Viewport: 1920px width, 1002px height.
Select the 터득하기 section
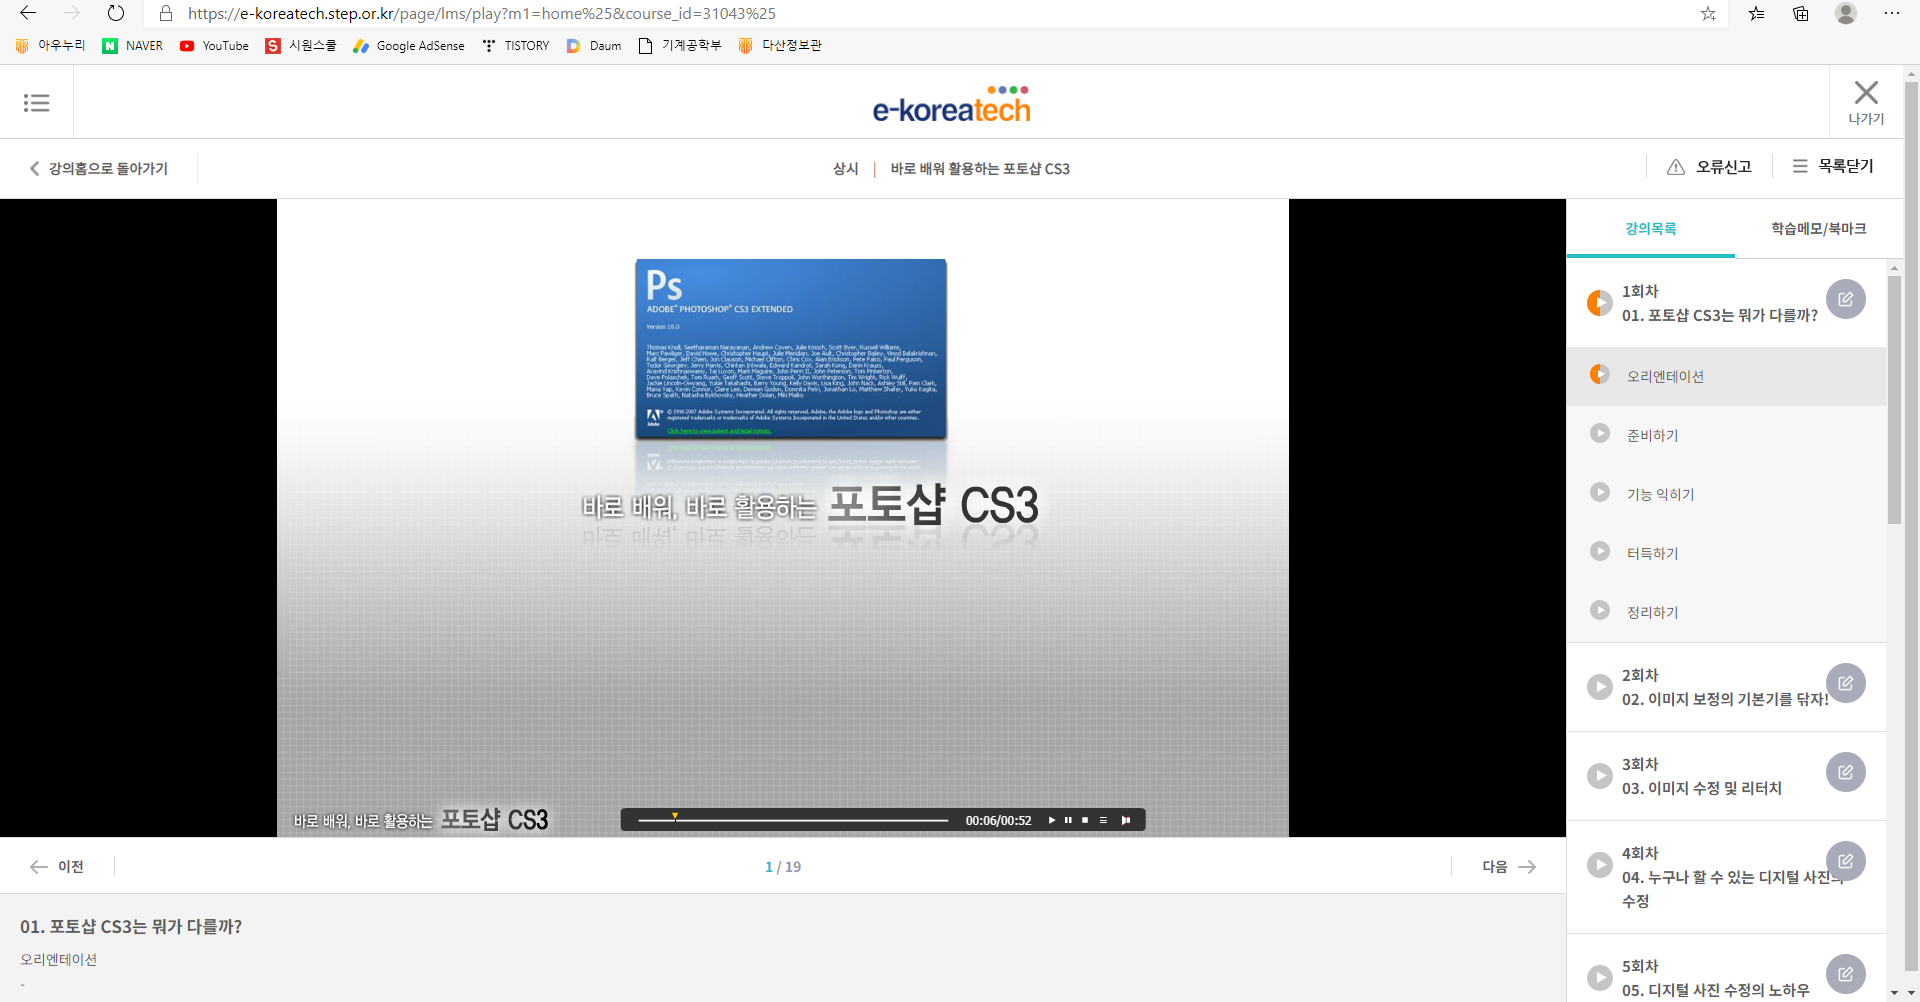(x=1726, y=553)
